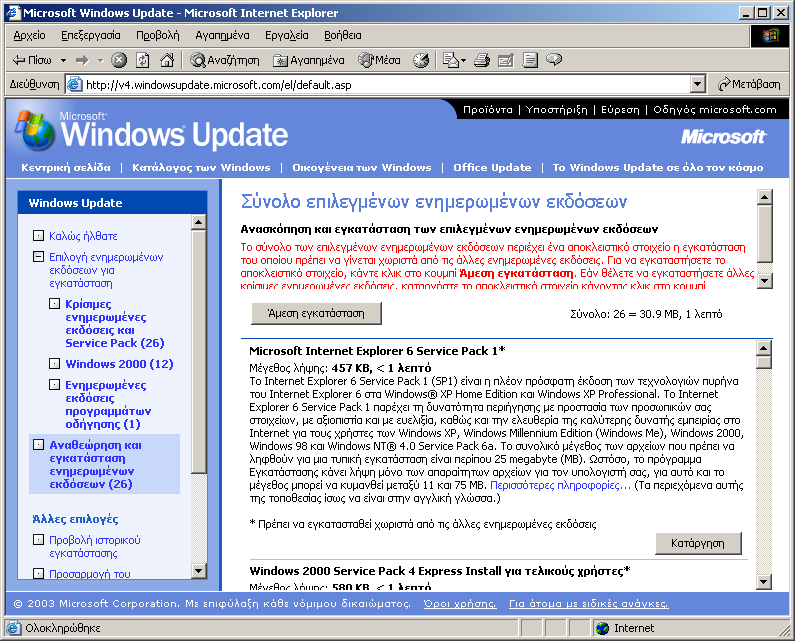Click the Άμεση εγκατάσταση button
Image resolution: width=795 pixels, height=641 pixels.
pos(316,313)
